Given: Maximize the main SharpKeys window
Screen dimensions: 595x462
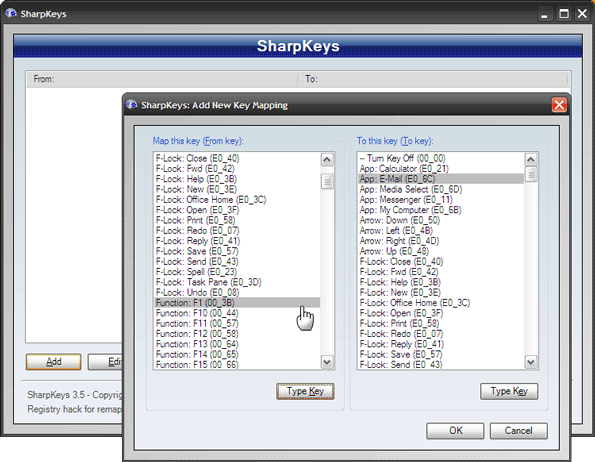Looking at the screenshot, I should coord(564,14).
